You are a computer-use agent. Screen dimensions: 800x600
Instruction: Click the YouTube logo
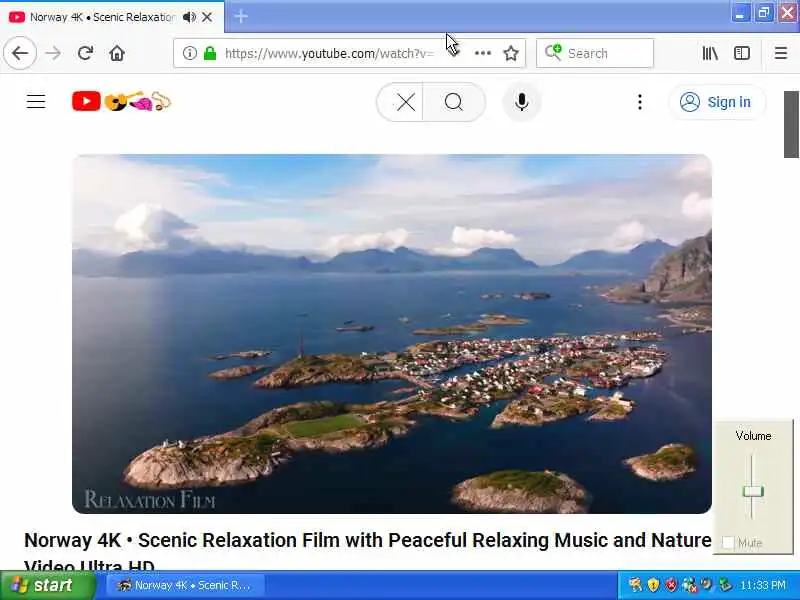coord(121,102)
